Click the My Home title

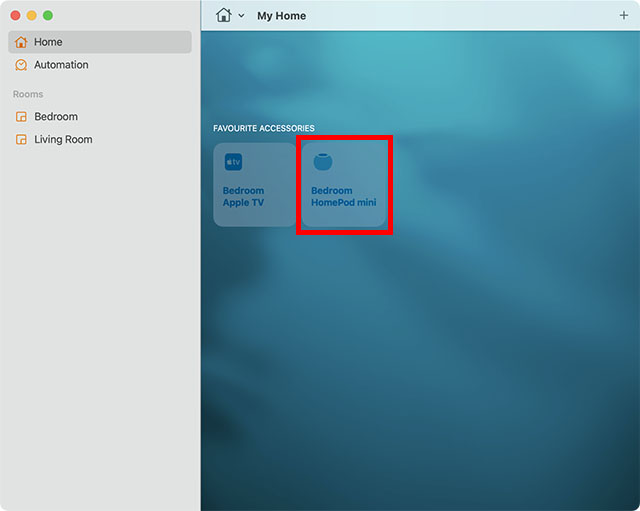click(x=282, y=16)
